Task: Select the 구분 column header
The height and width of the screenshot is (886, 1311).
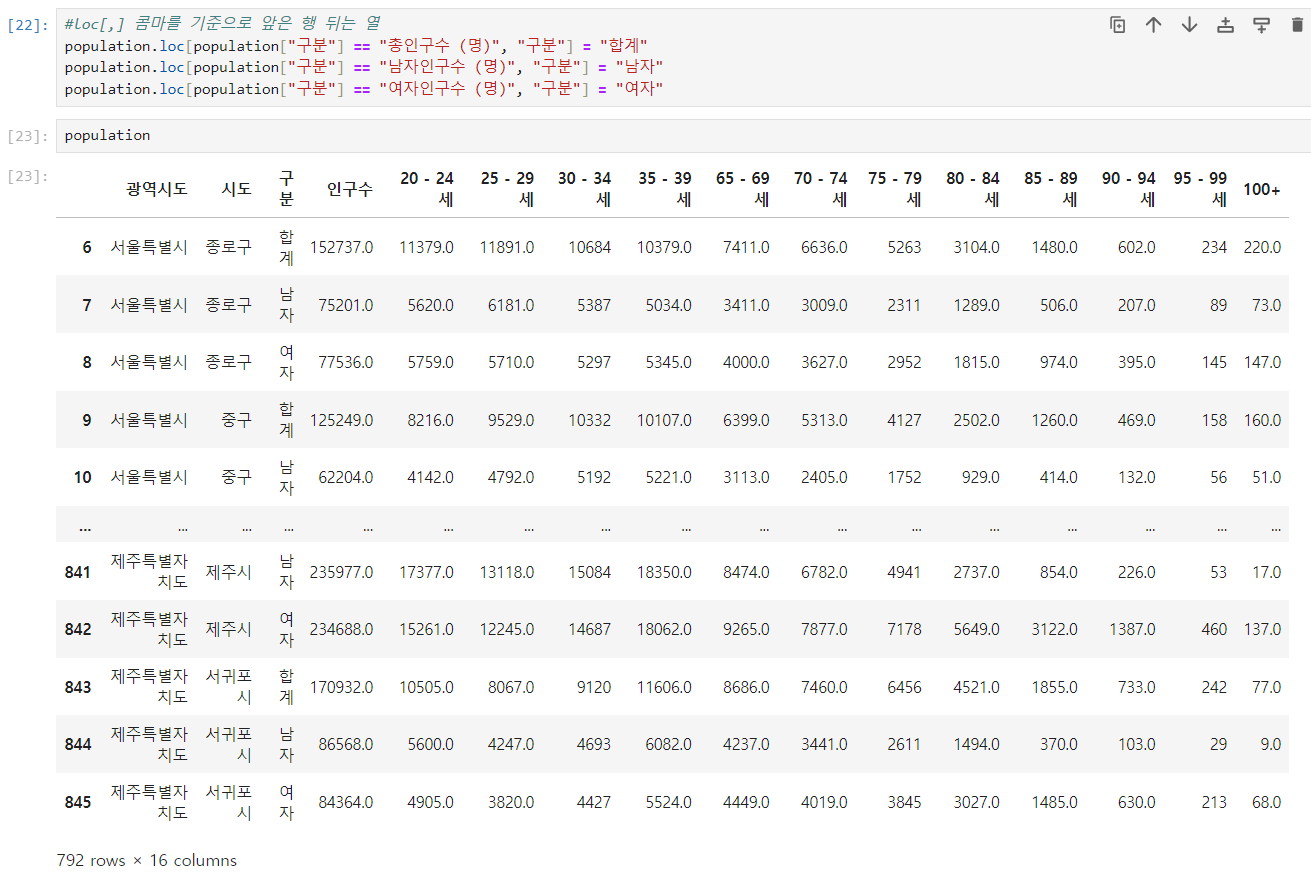Action: pyautogui.click(x=286, y=189)
